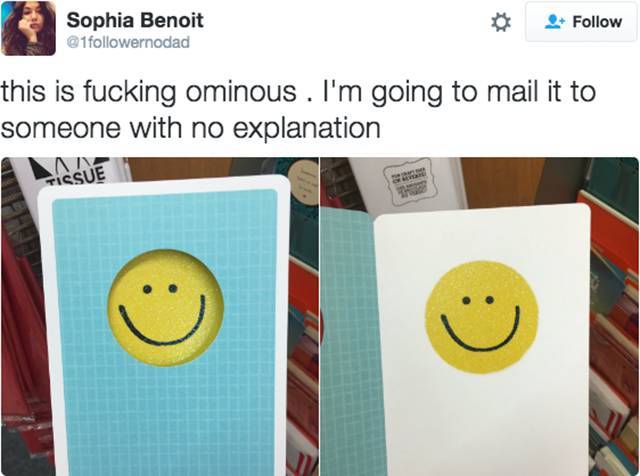Open the Sophia Benoit display name
Image resolution: width=640 pixels, height=476 pixels.
coord(135,20)
